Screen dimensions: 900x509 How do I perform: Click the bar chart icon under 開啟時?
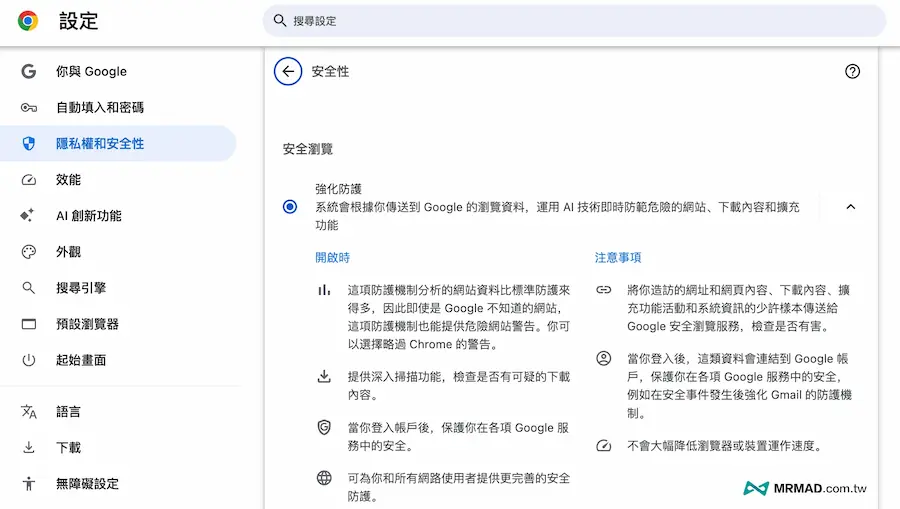click(x=324, y=290)
